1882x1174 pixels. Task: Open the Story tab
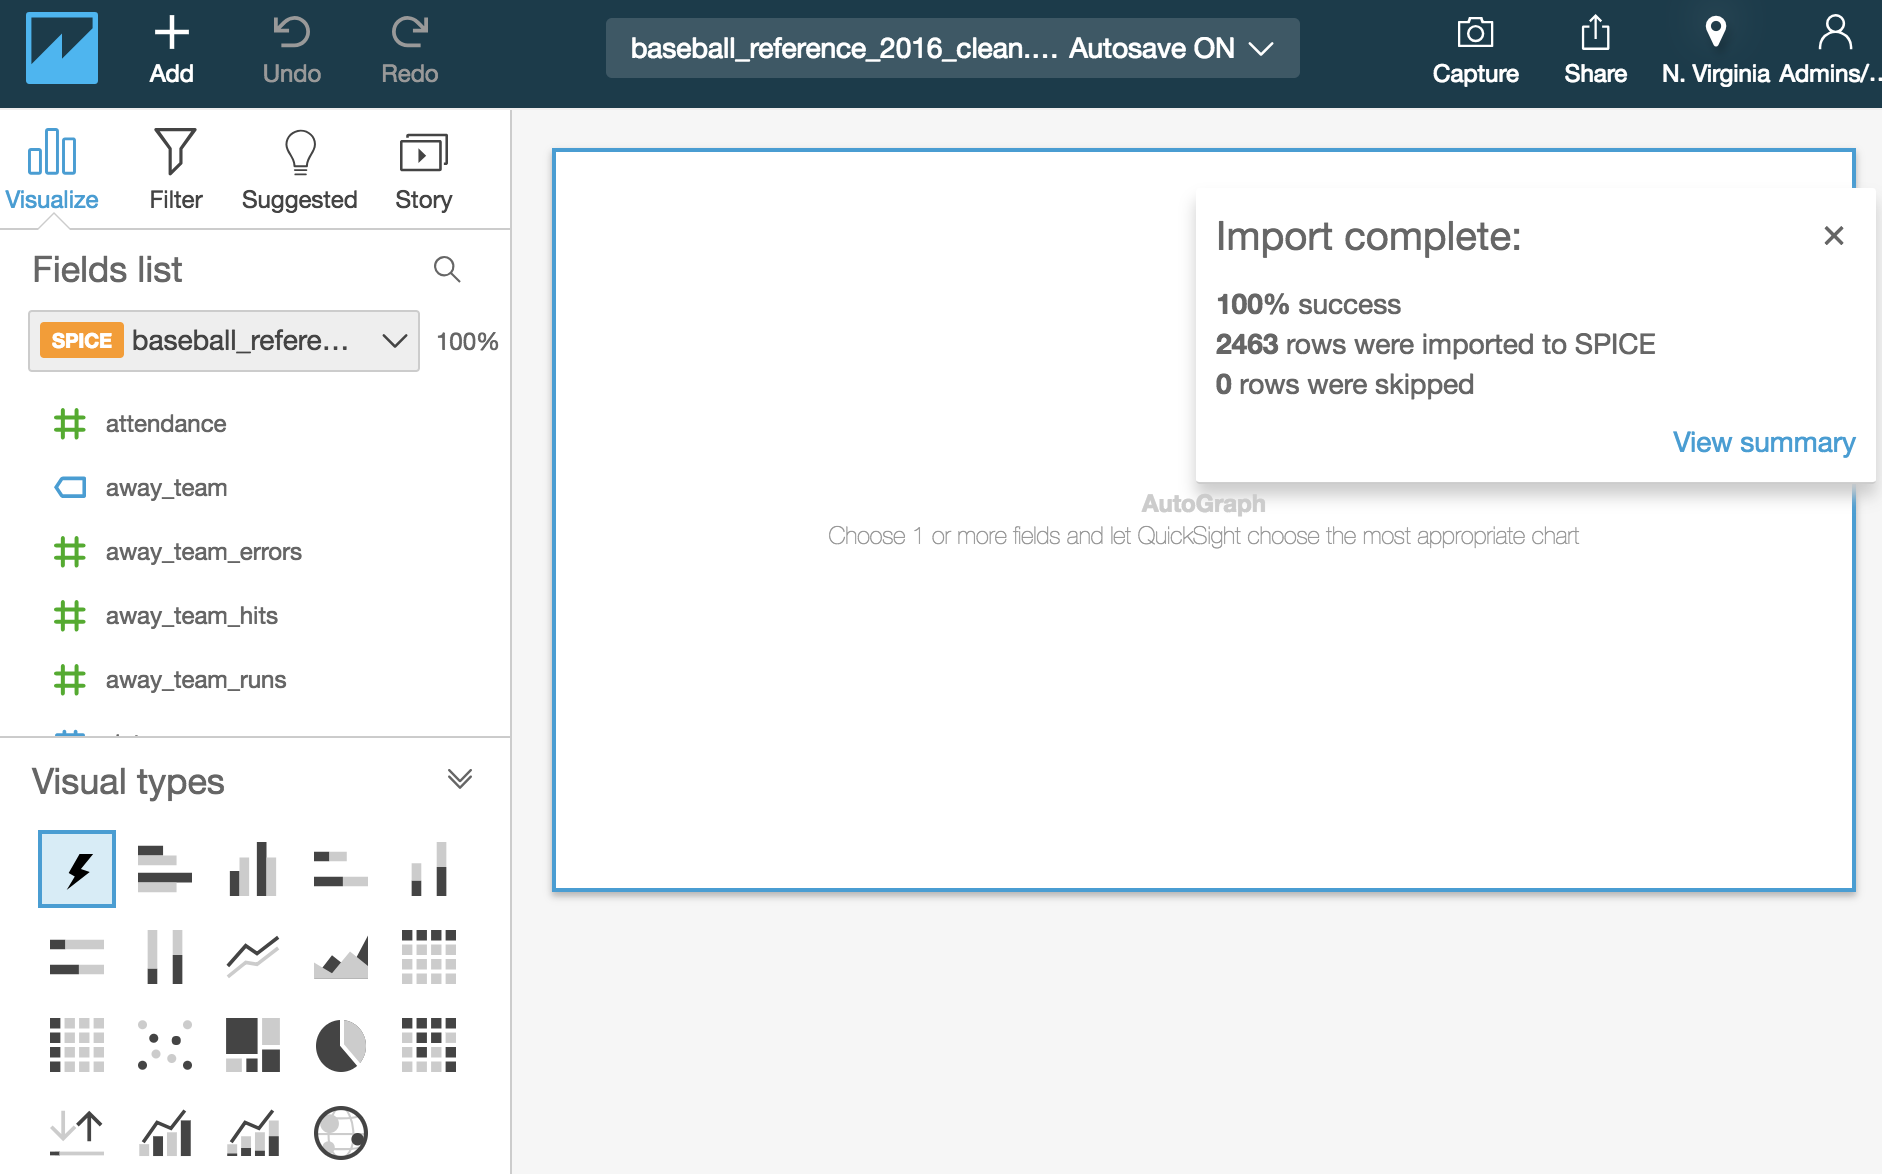coord(423,170)
